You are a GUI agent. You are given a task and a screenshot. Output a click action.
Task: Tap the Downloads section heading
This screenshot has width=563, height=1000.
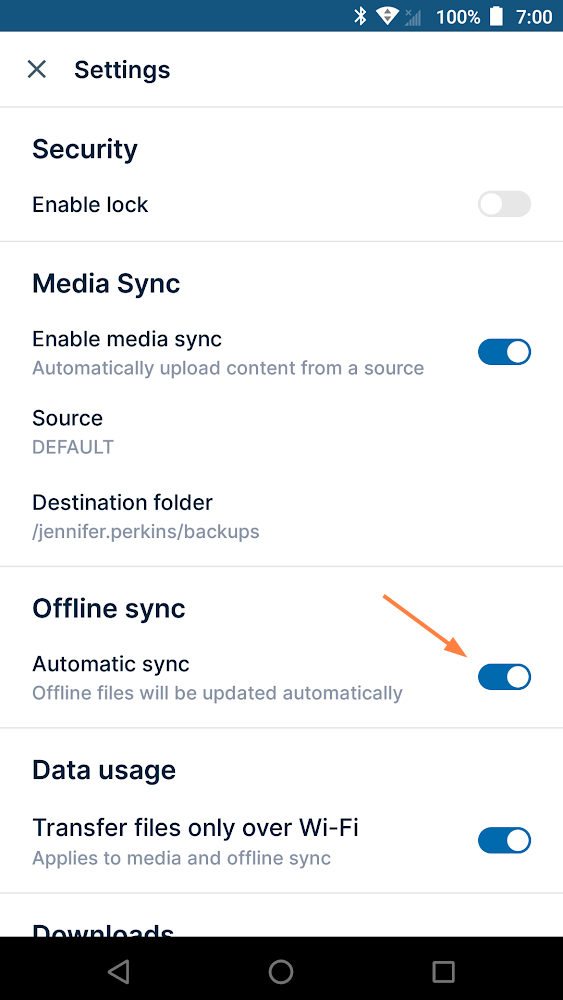tap(103, 929)
